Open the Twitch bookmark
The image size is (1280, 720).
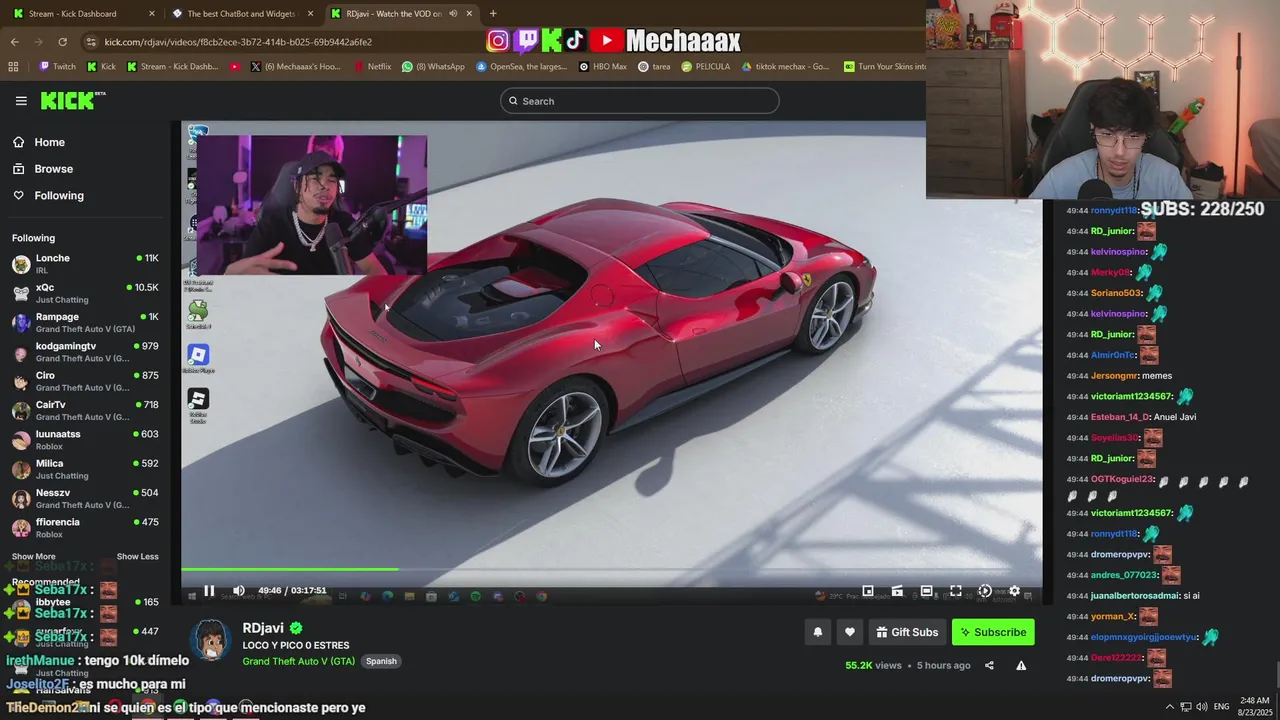pyautogui.click(x=58, y=67)
